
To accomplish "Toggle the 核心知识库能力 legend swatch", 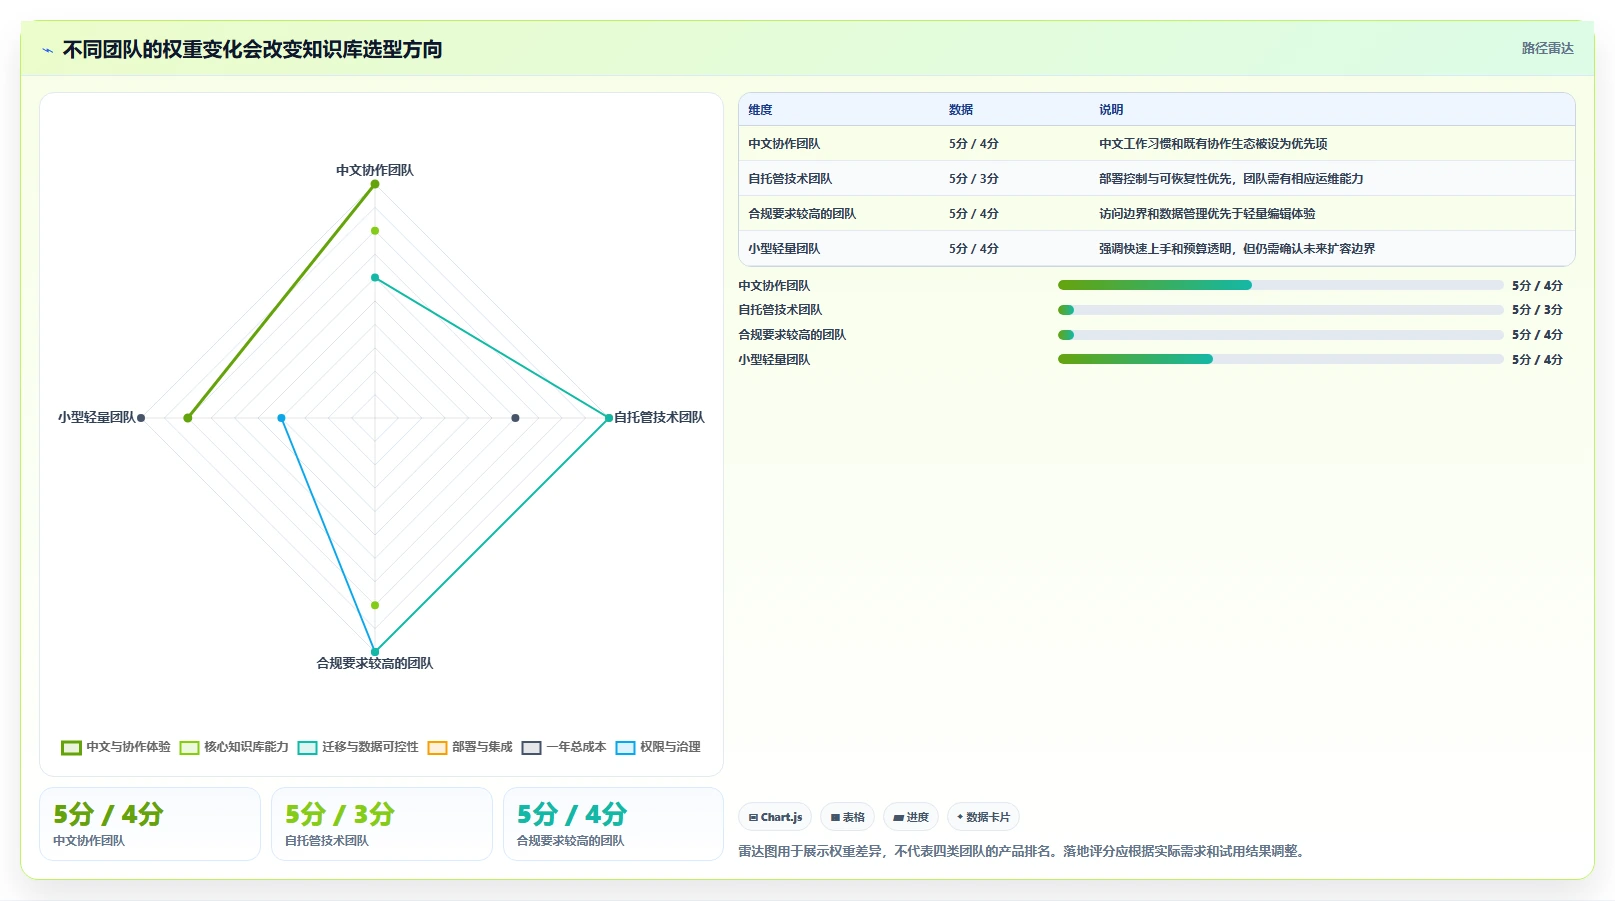I will (x=189, y=748).
